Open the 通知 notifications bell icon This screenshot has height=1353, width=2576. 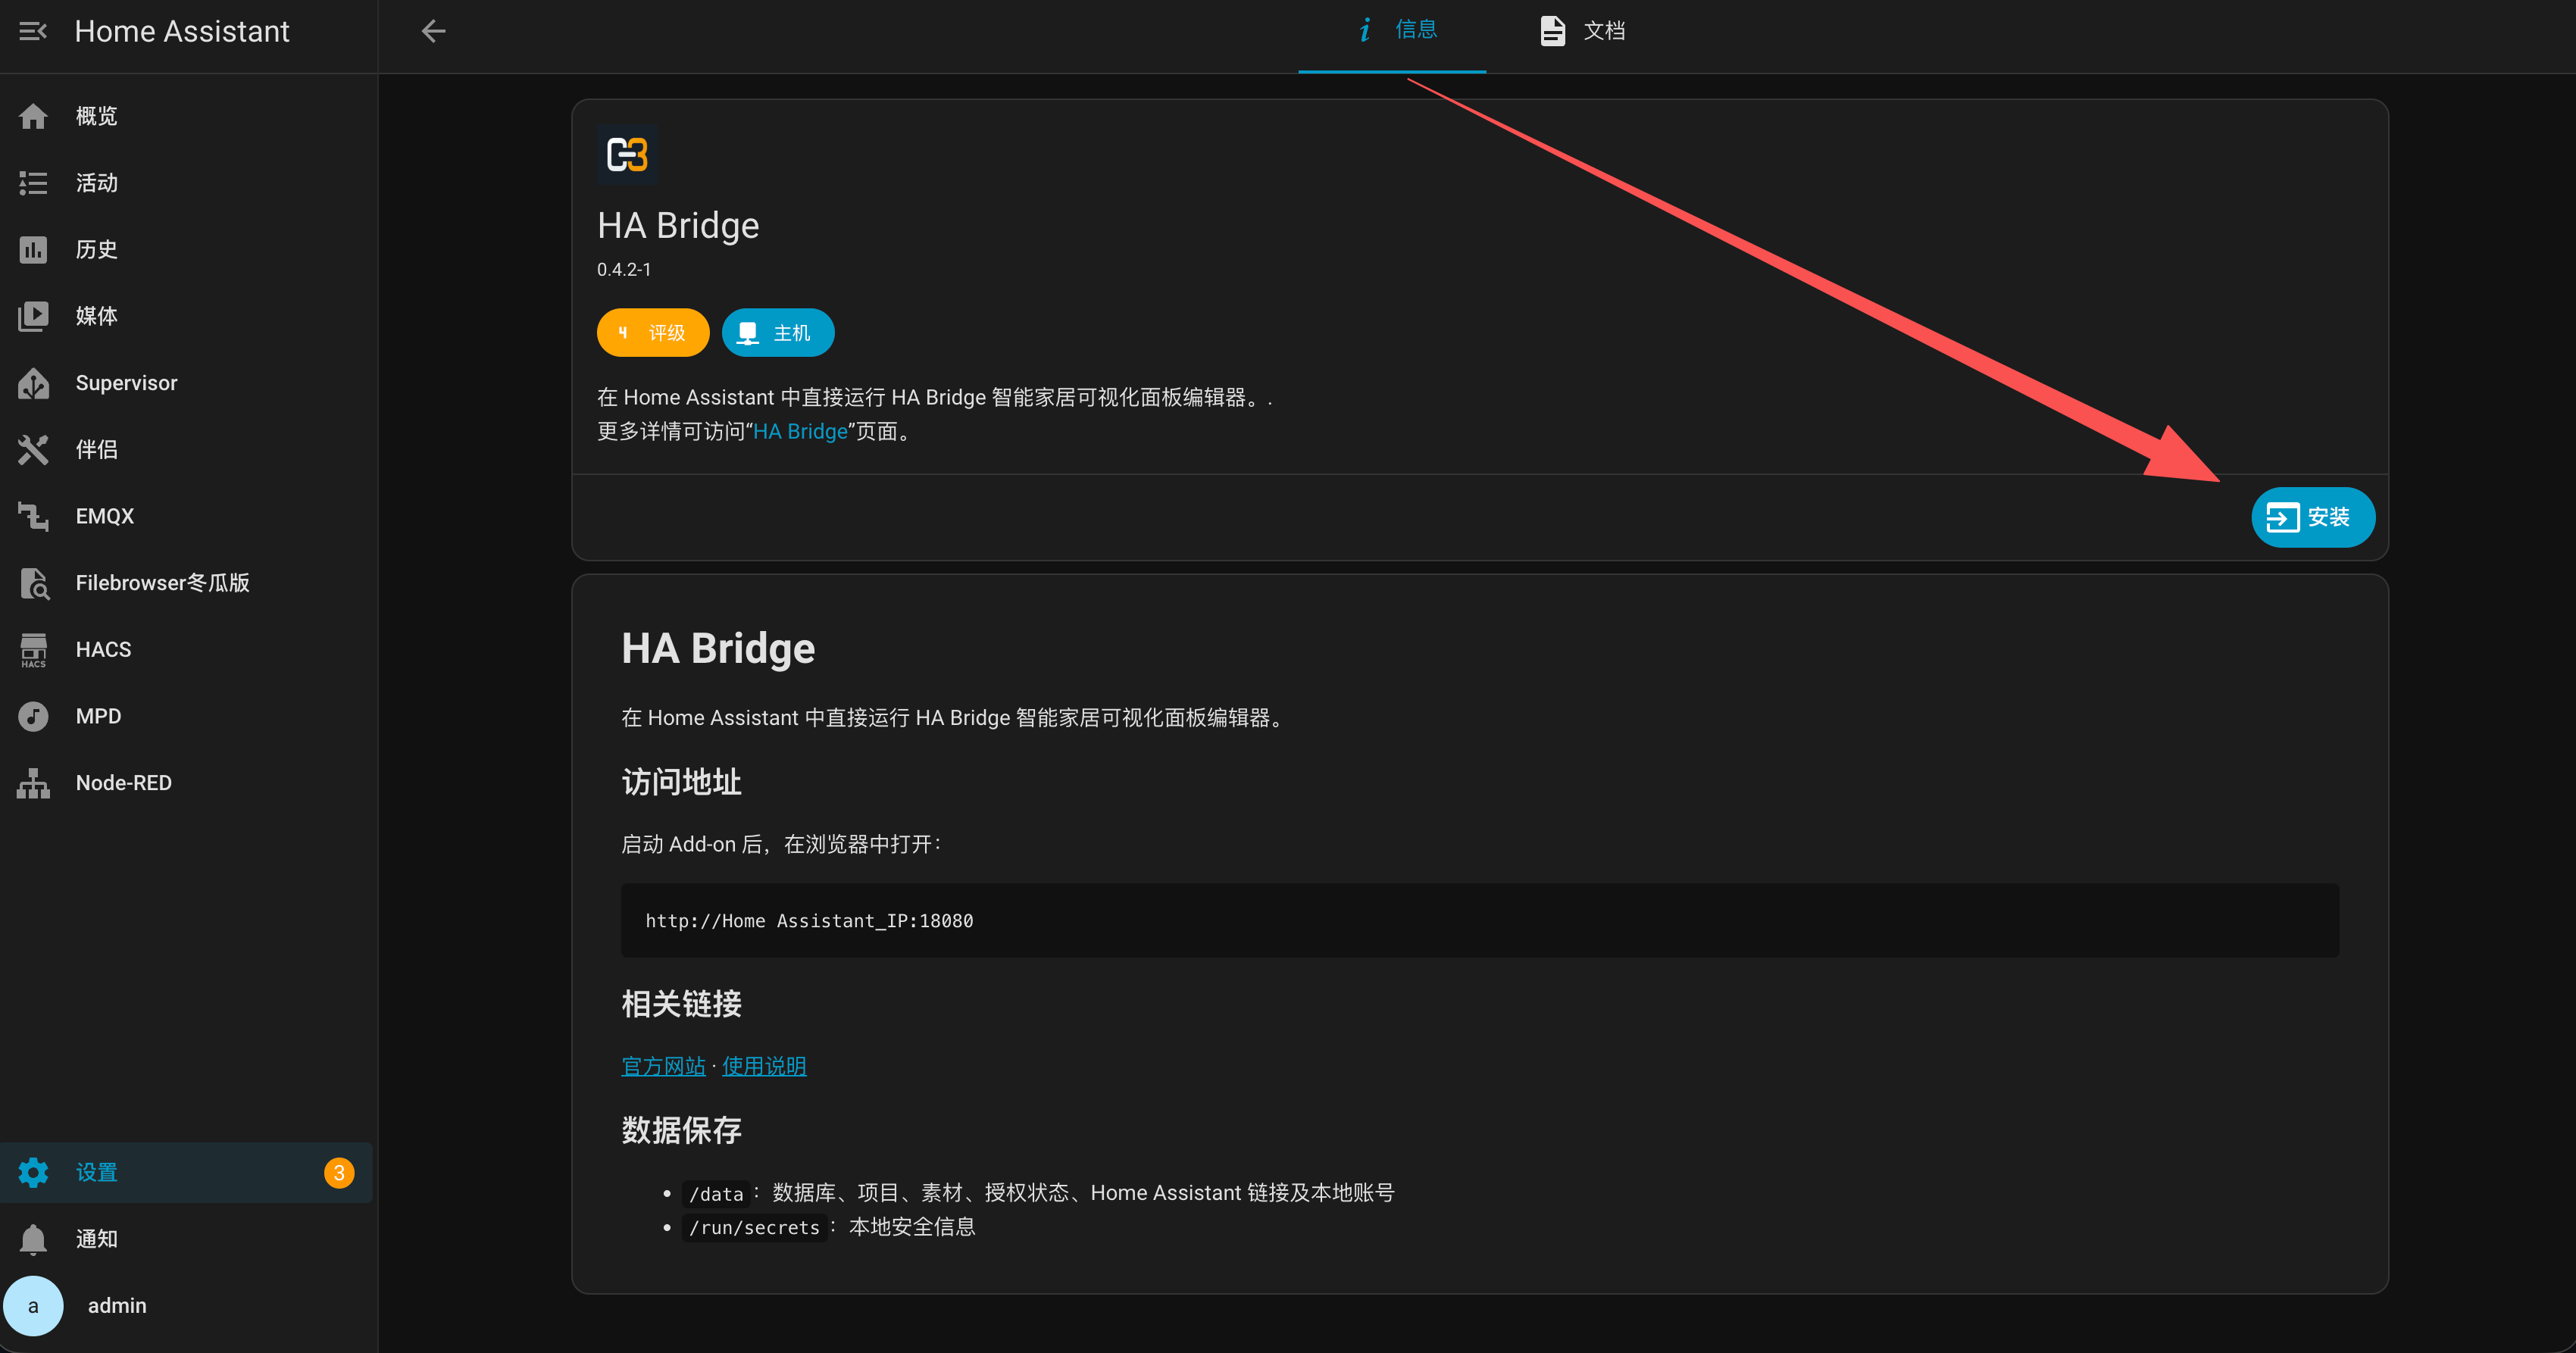point(33,1239)
